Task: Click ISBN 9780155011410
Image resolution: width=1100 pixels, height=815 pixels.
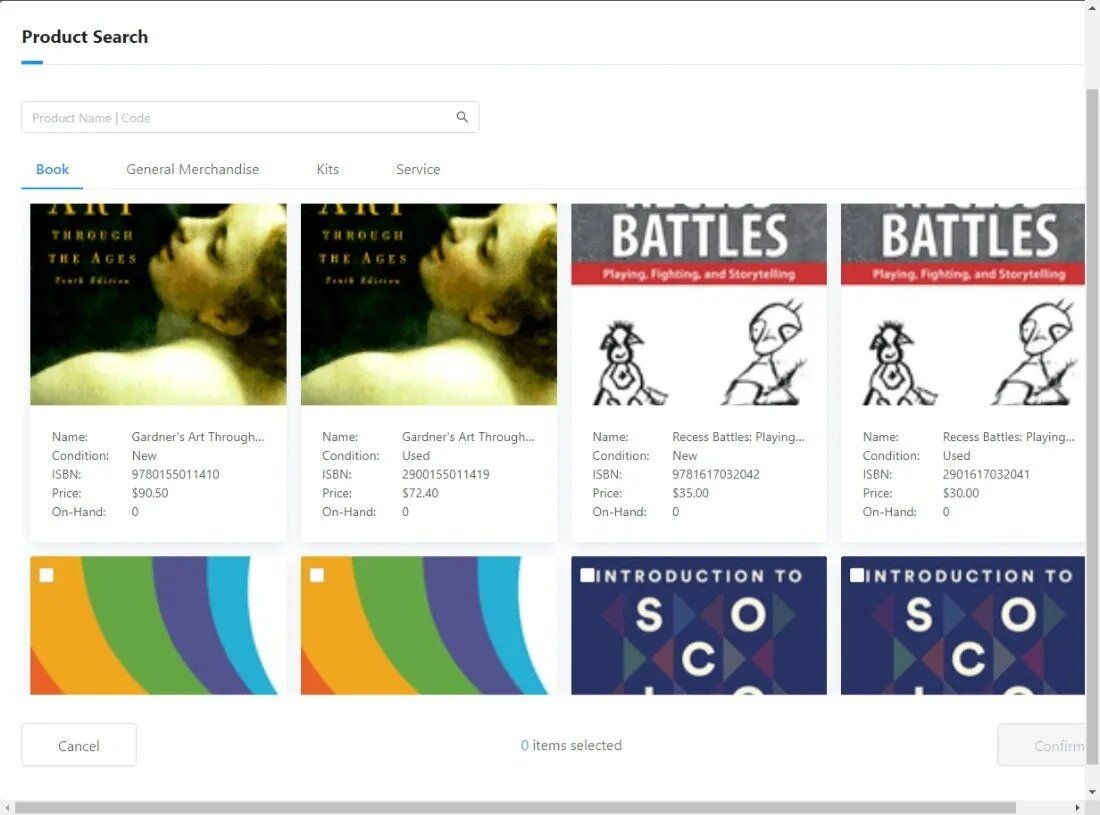Action: click(x=175, y=474)
